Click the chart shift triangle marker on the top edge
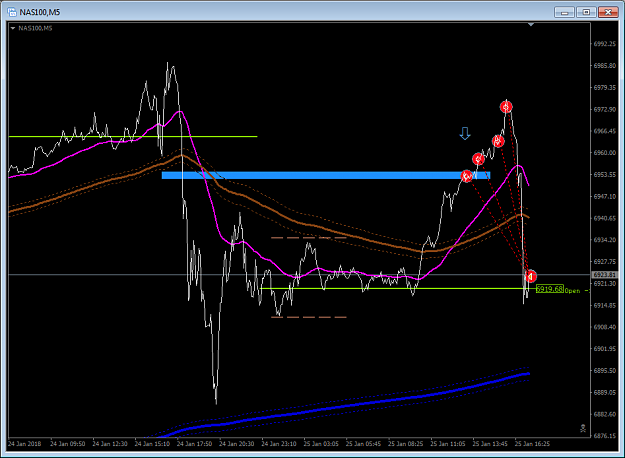 pyautogui.click(x=531, y=25)
